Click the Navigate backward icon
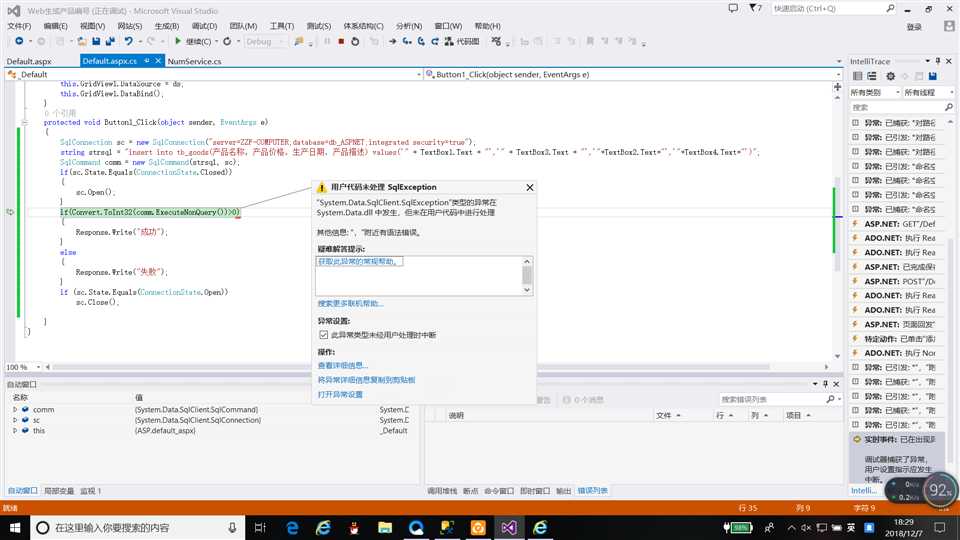 [x=19, y=41]
